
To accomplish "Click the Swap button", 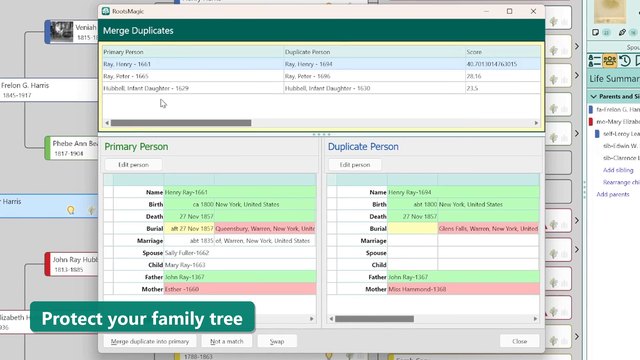I will [277, 341].
